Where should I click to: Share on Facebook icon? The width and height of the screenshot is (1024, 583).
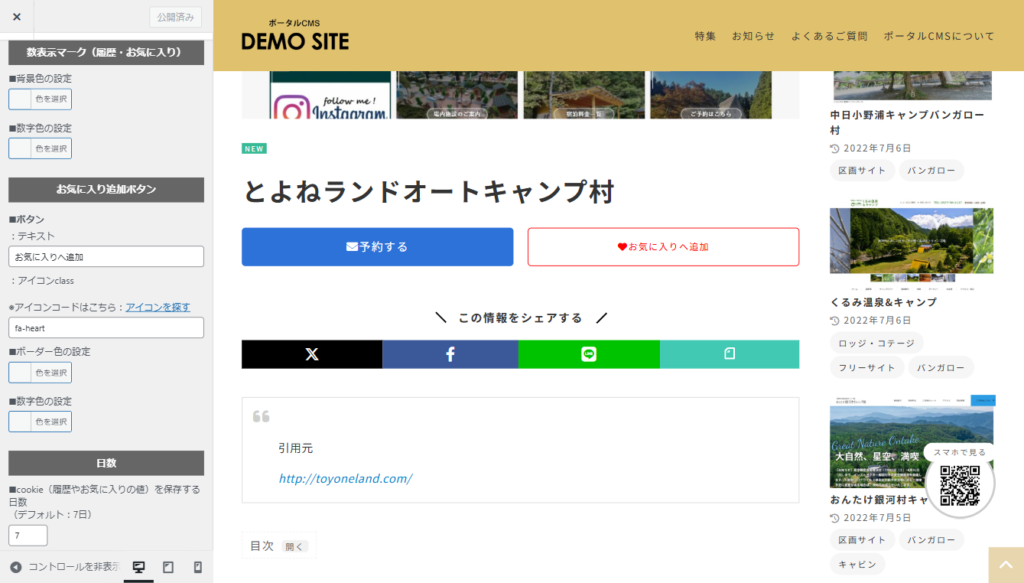point(450,354)
